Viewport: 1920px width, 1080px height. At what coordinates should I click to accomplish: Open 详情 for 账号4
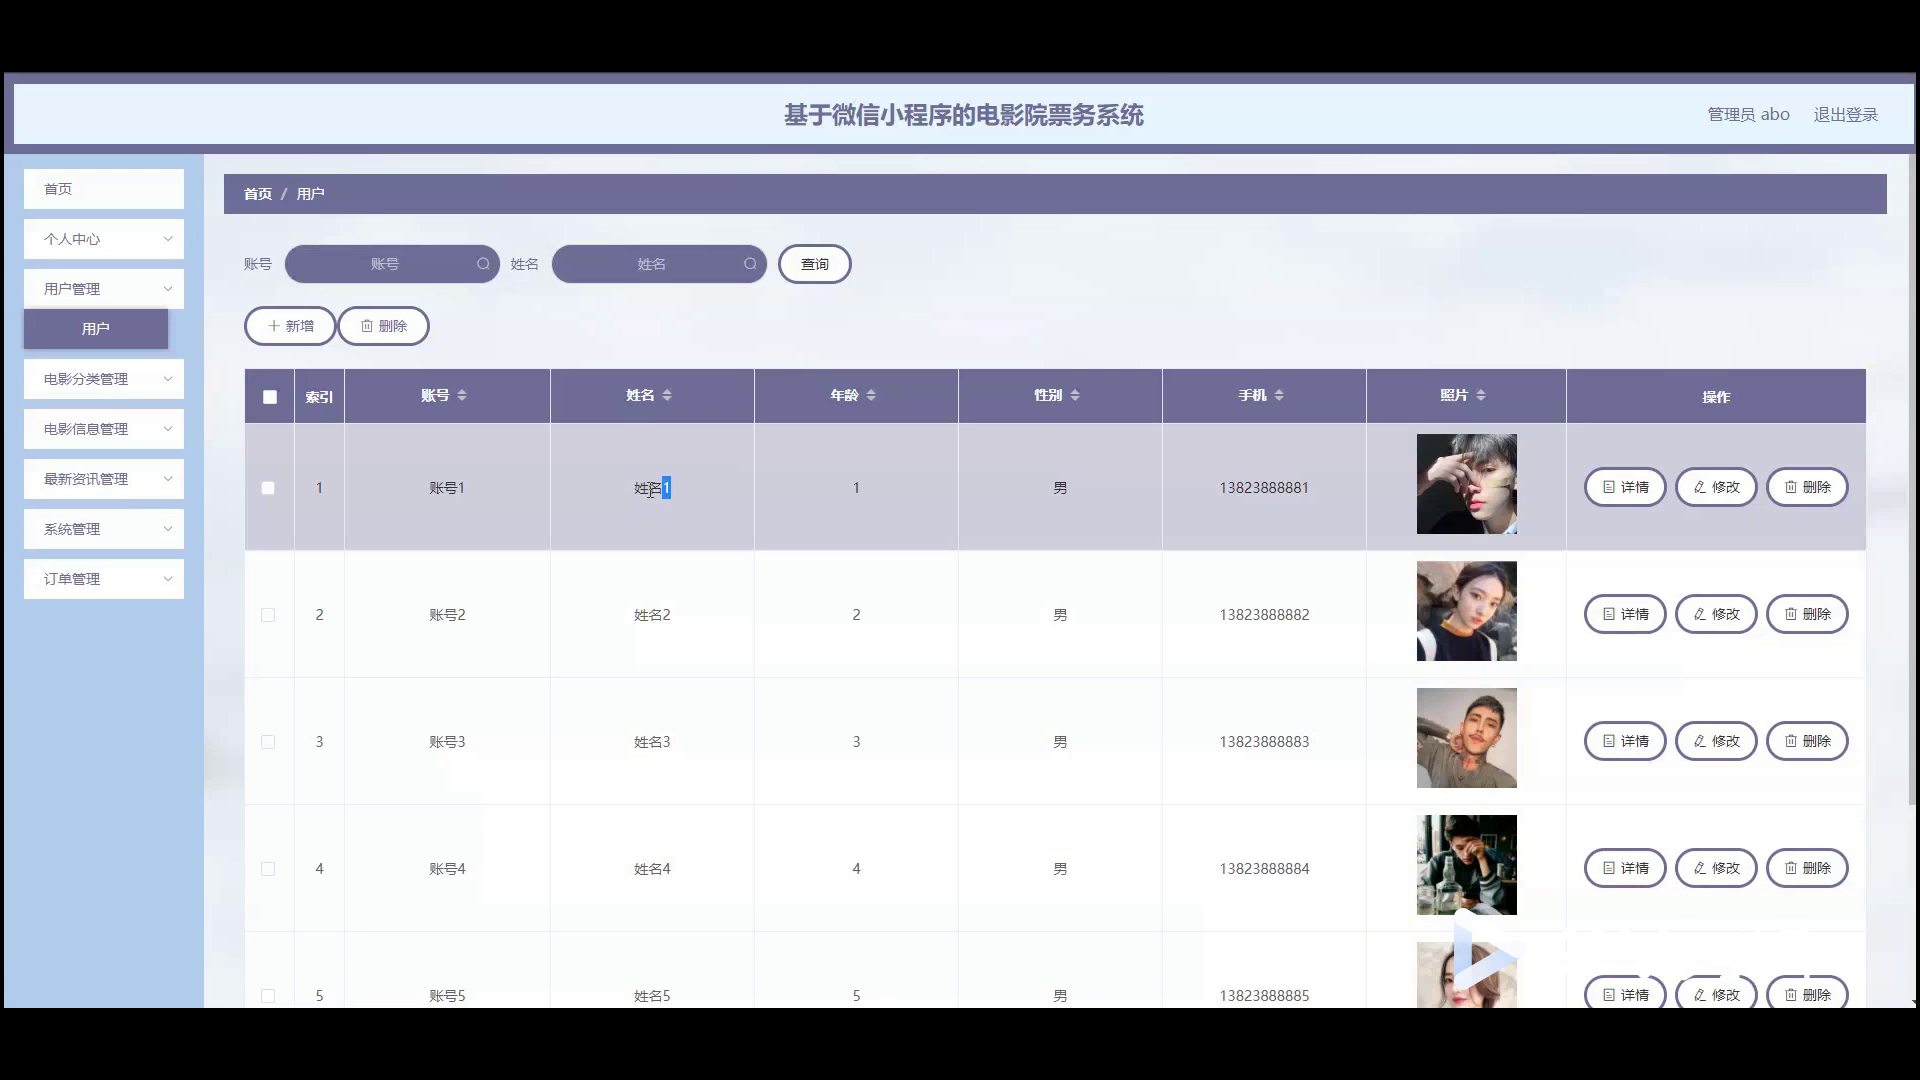(x=1625, y=868)
